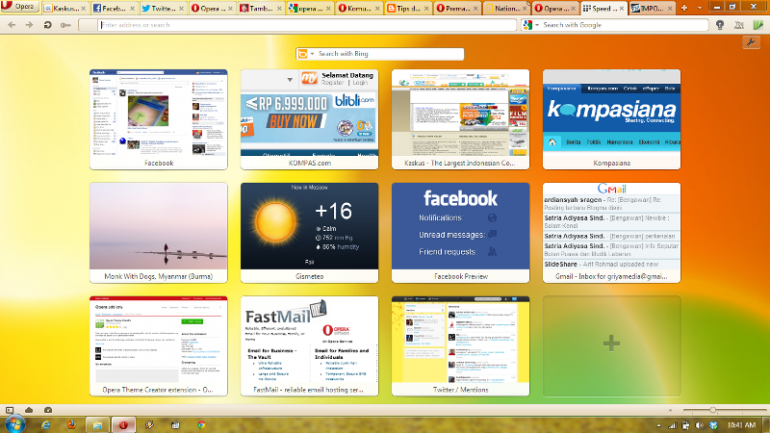The image size is (770, 433).
Task: Open Speed Dial configuration wrench
Action: [x=751, y=43]
